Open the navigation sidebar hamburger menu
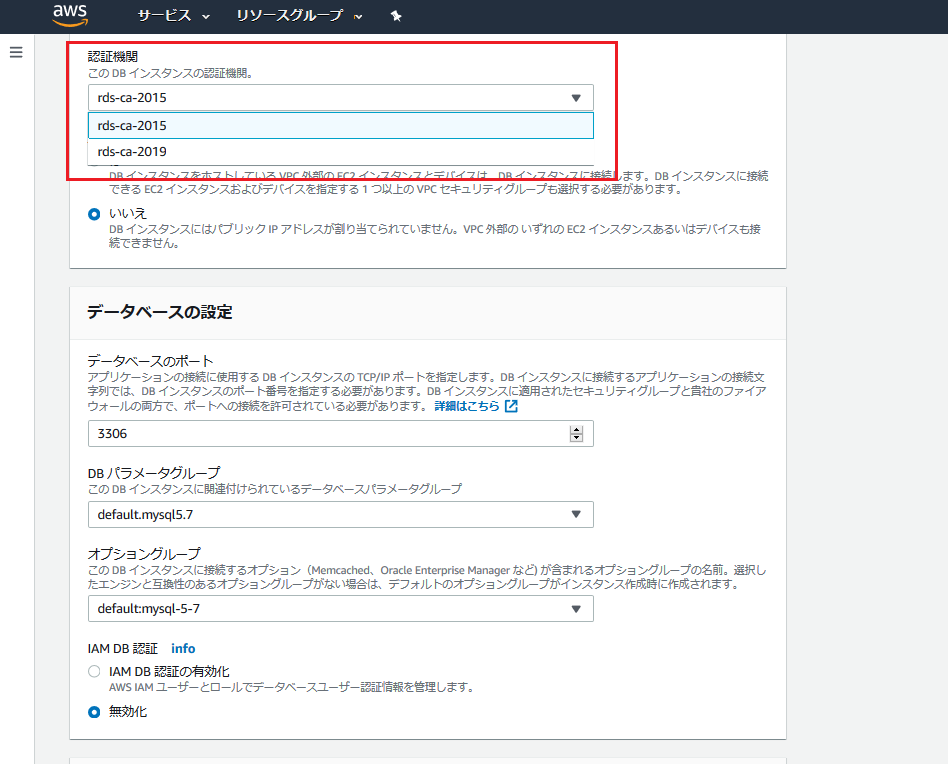948x764 pixels. [x=15, y=52]
